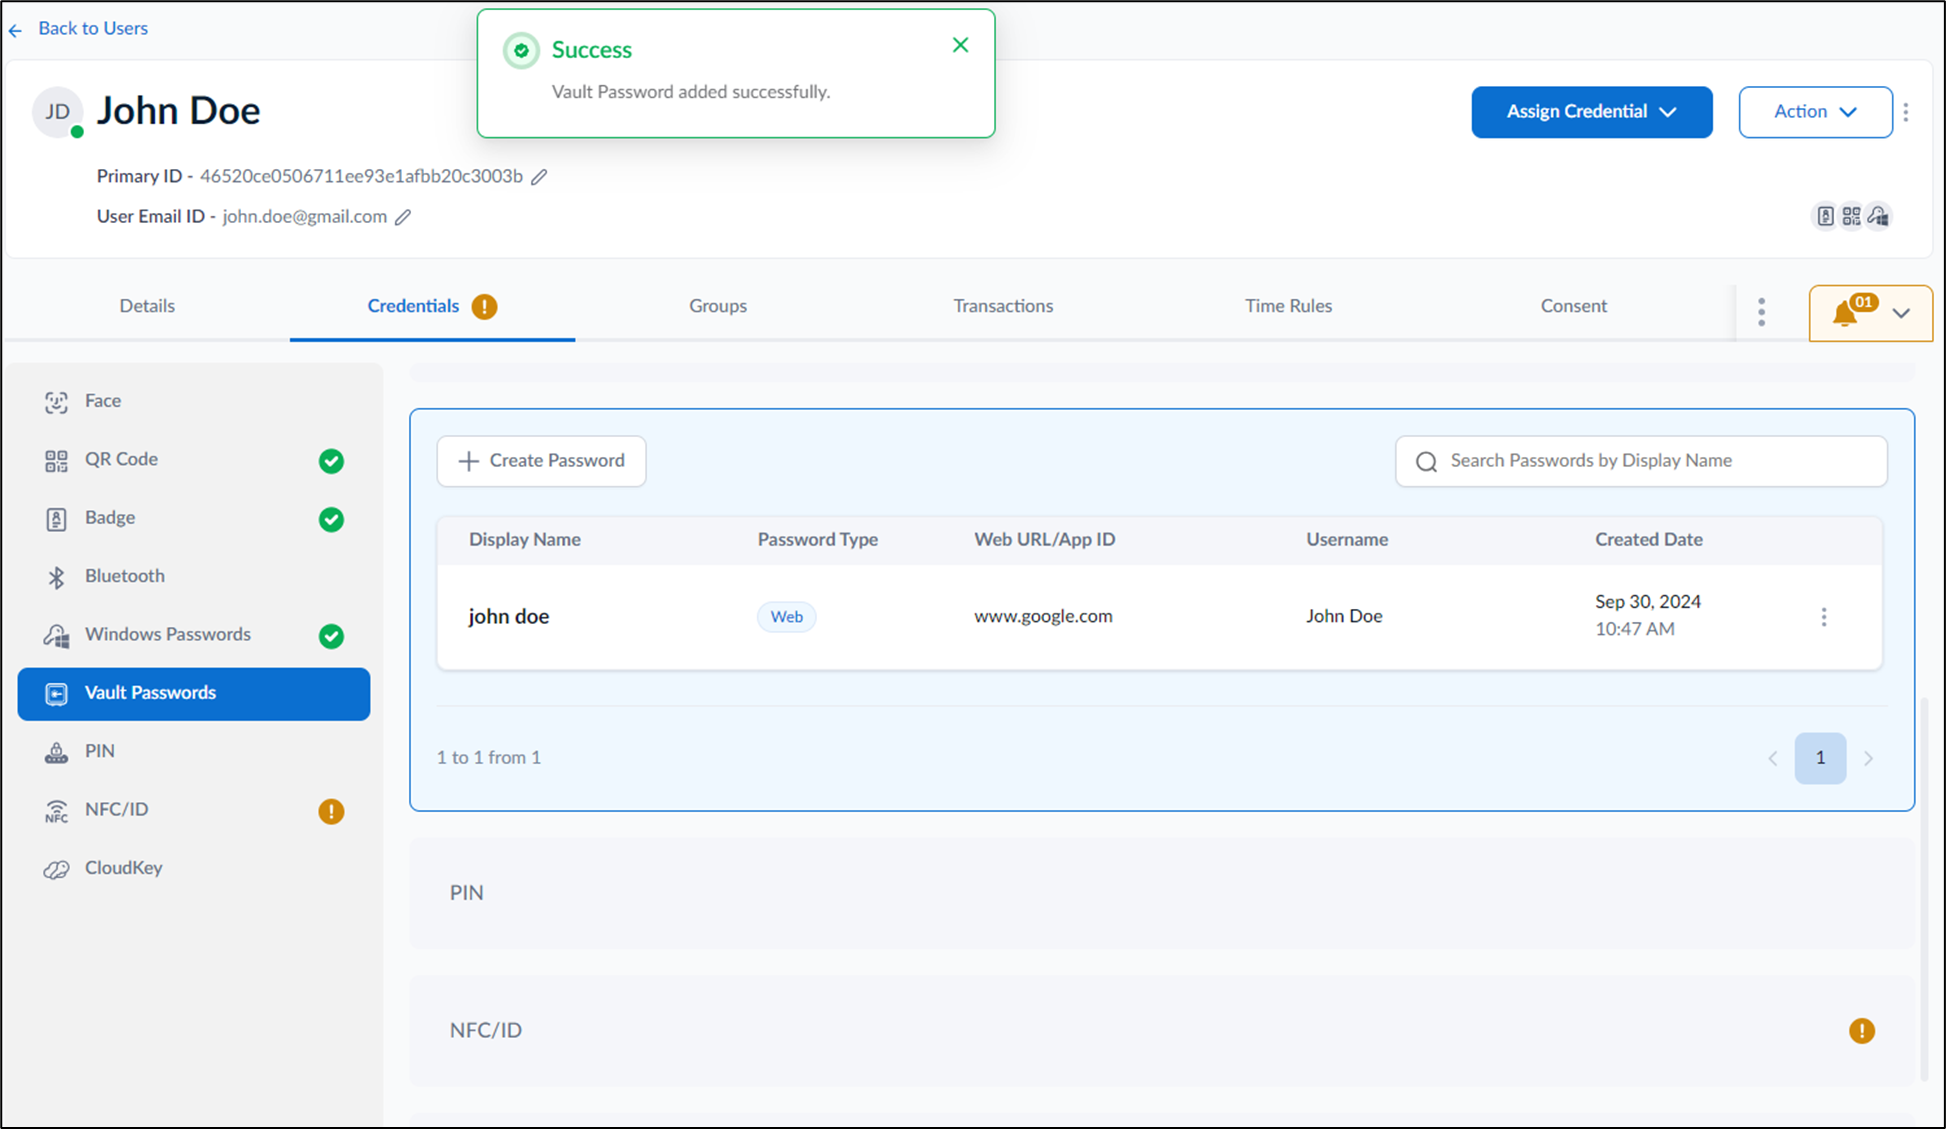Click the john doe display name
1946x1129 pixels.
509,617
